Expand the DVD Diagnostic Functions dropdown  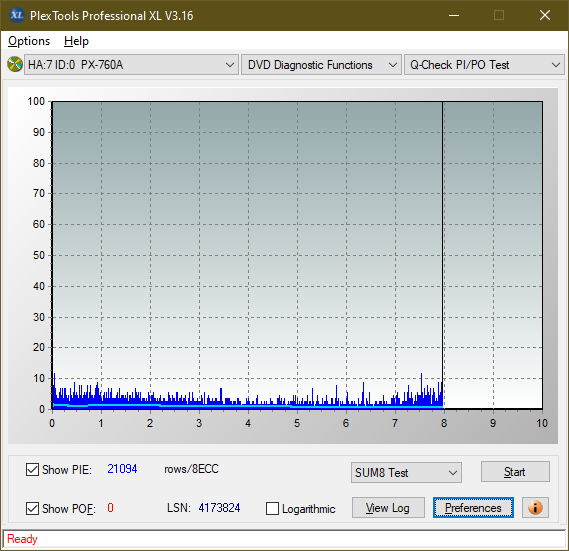pos(321,65)
